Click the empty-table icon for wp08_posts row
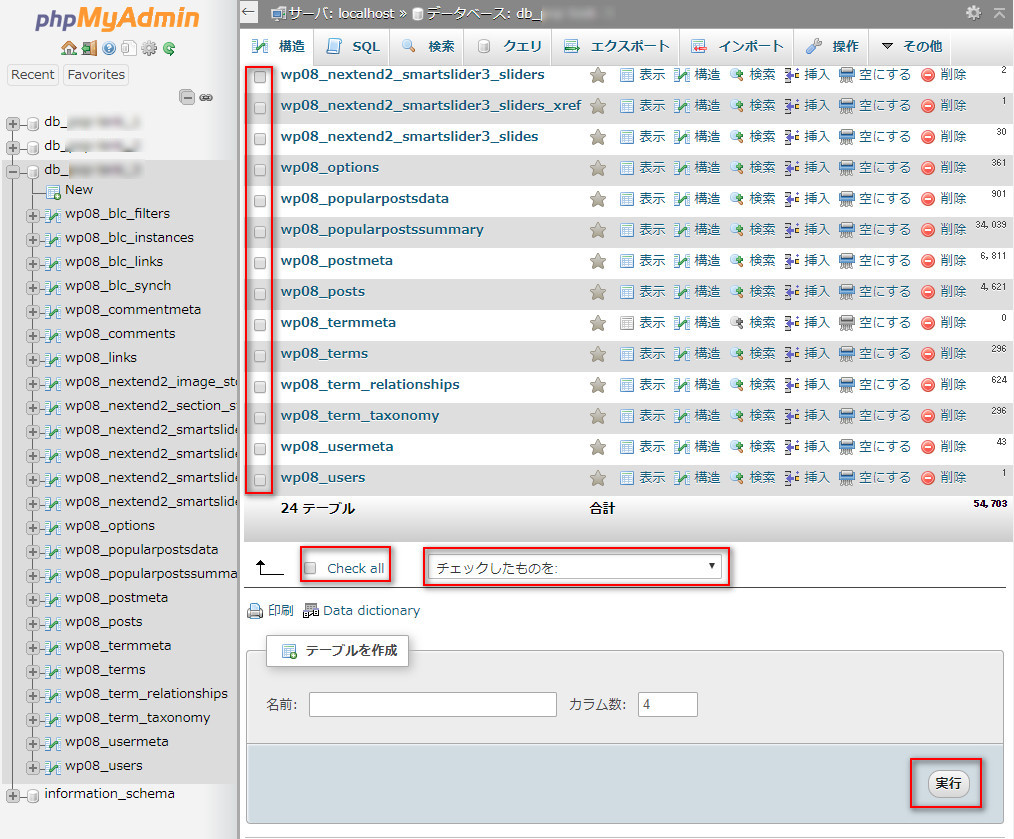Viewport: 1014px width, 839px height. pyautogui.click(x=847, y=292)
